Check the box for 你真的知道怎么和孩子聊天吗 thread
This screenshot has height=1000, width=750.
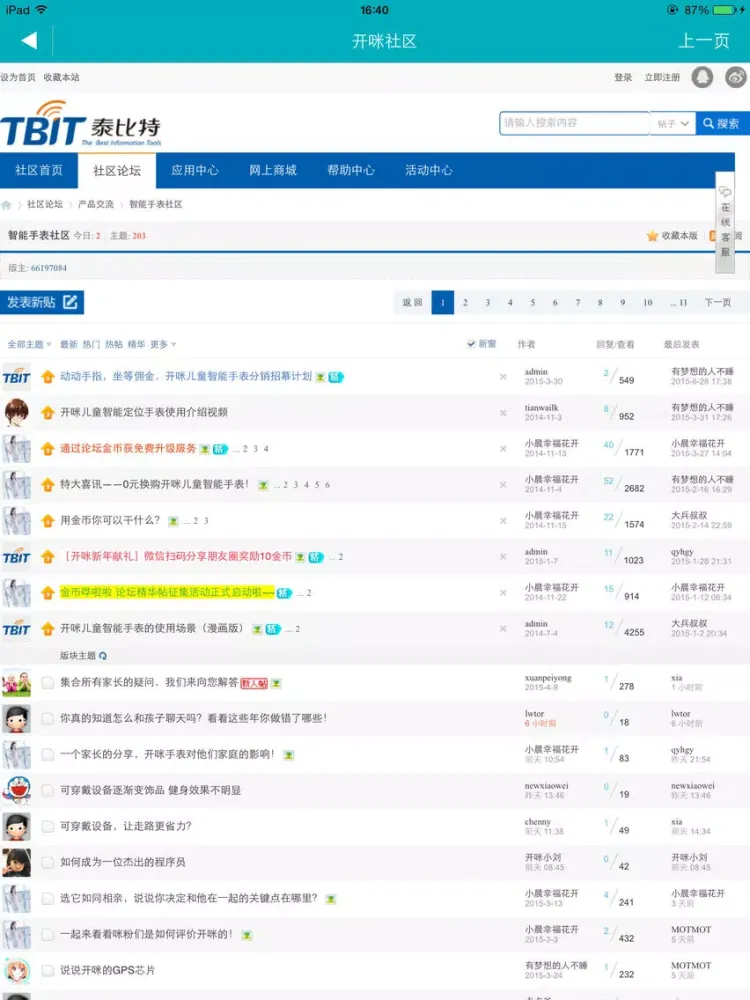(x=47, y=719)
